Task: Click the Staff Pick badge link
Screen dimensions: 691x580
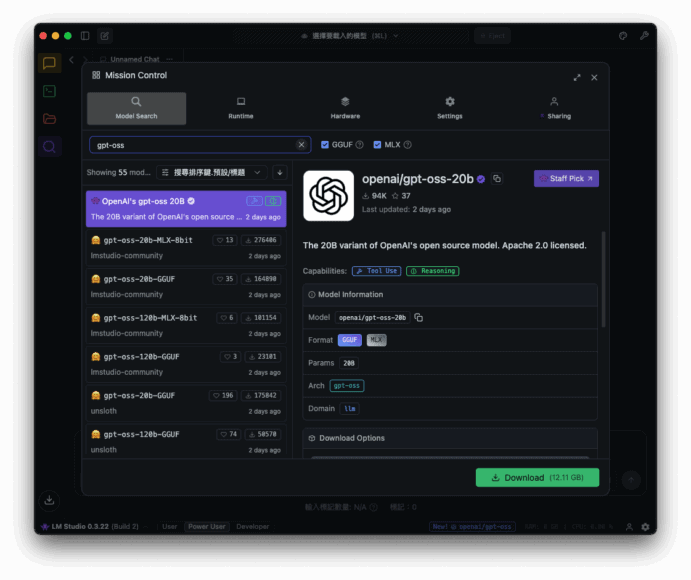Action: pyautogui.click(x=566, y=179)
